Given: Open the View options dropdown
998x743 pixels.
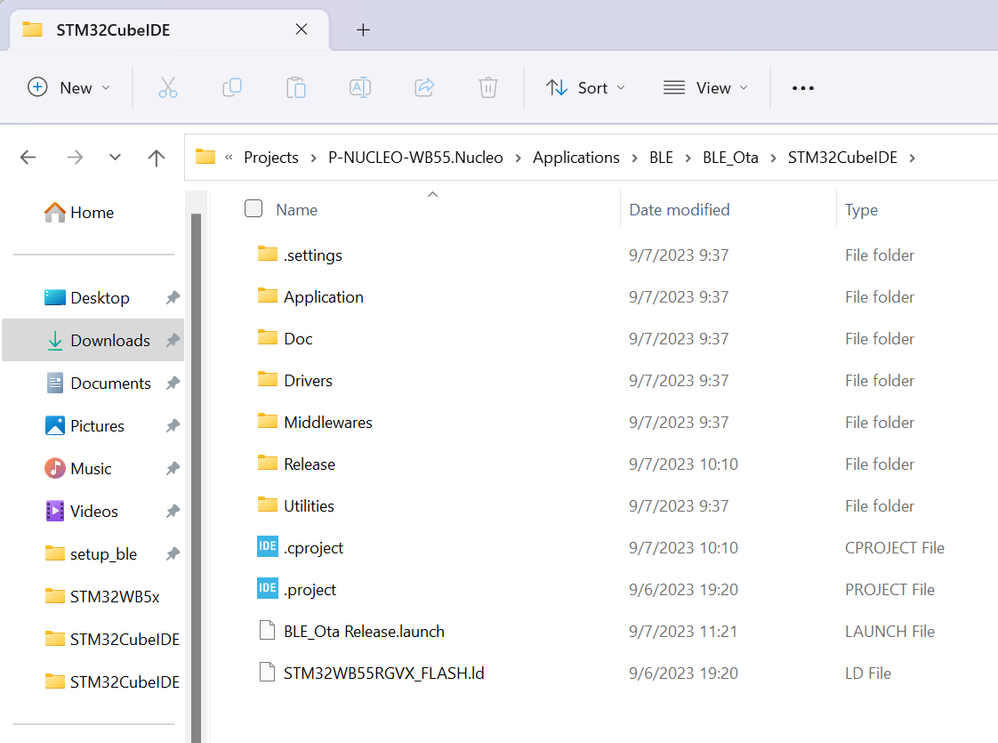Looking at the screenshot, I should pos(706,88).
